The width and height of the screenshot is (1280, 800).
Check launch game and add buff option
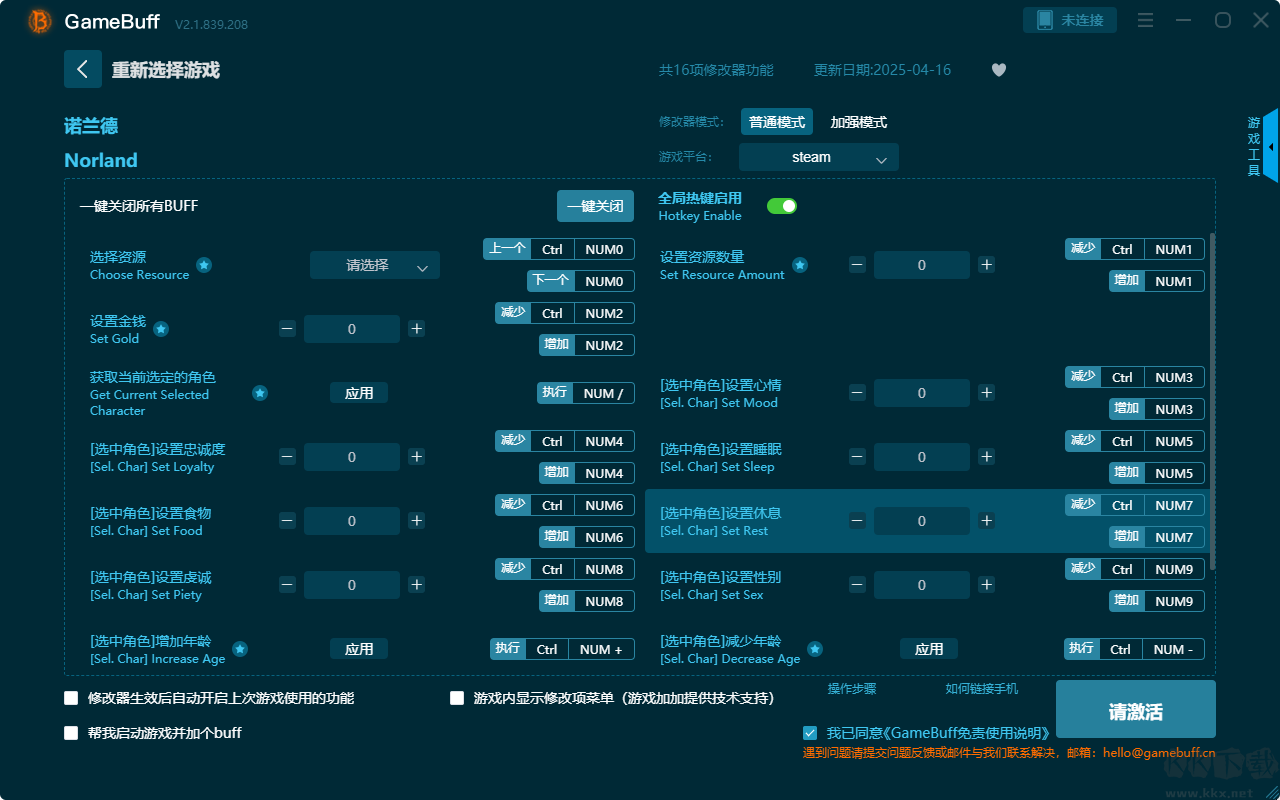(71, 733)
